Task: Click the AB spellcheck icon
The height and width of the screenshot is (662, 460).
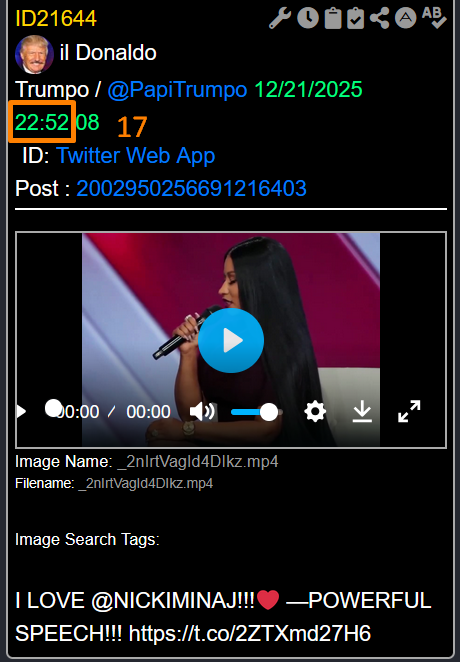Action: [x=434, y=18]
